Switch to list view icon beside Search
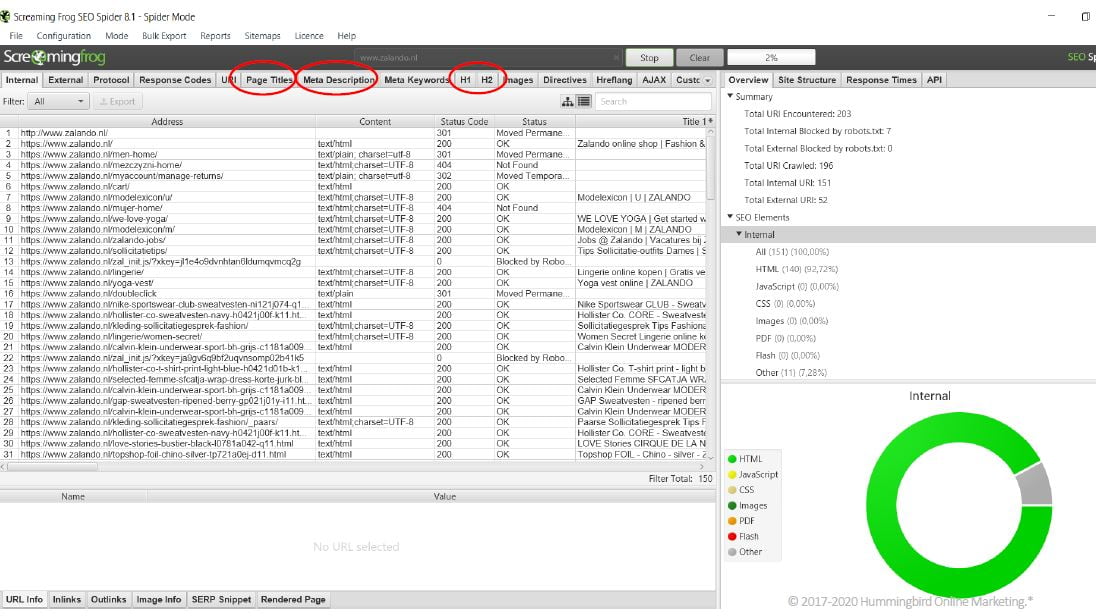This screenshot has width=1096, height=616. tap(584, 101)
